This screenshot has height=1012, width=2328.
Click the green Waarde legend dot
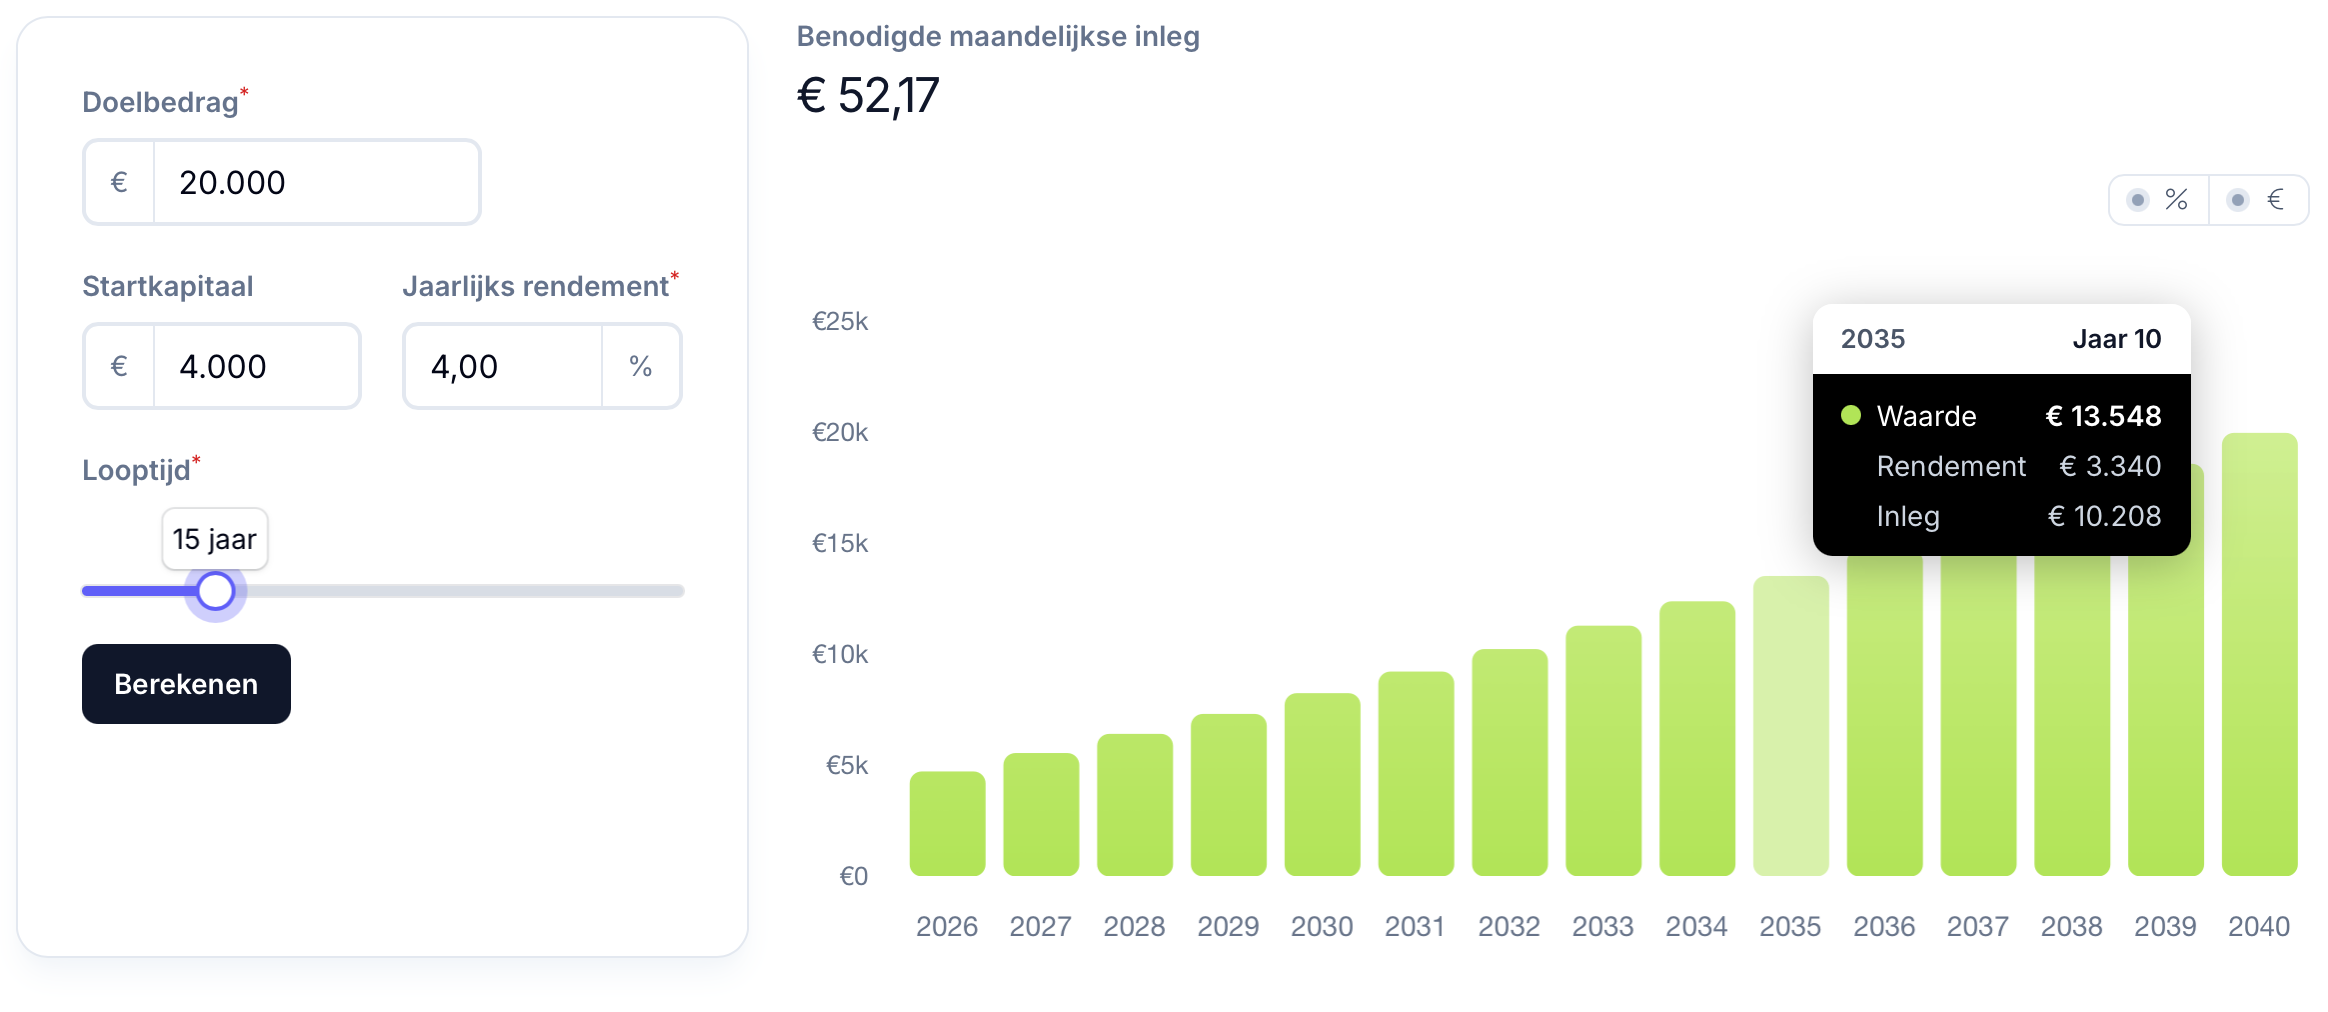click(1851, 415)
